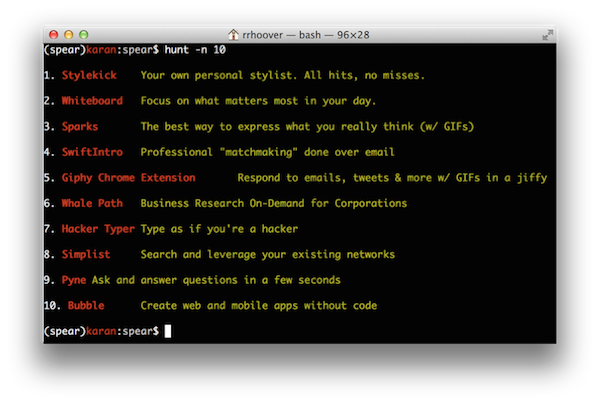Click the block cursor at bottom prompt
Screen dimensions: 600x404
click(168, 331)
